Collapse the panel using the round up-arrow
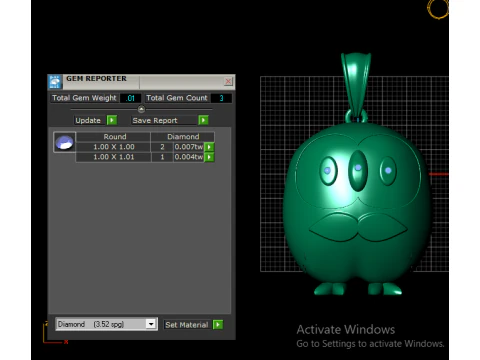 tap(141, 109)
